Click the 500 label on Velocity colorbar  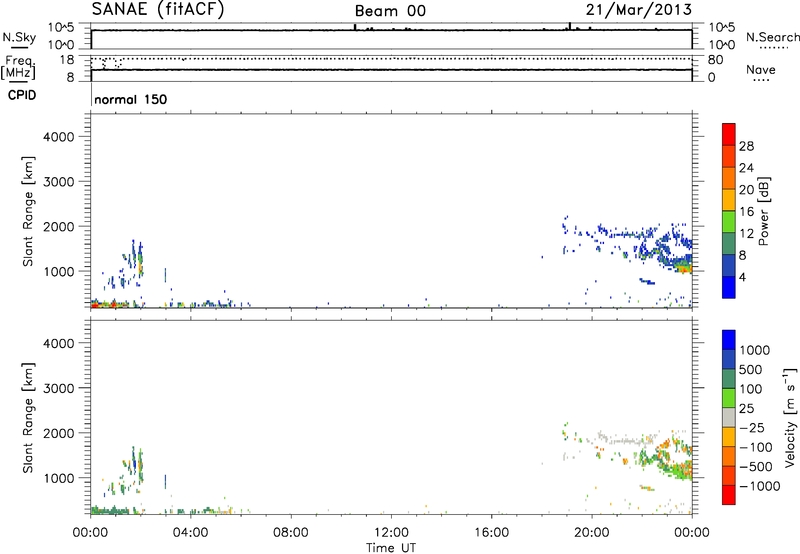tap(751, 370)
